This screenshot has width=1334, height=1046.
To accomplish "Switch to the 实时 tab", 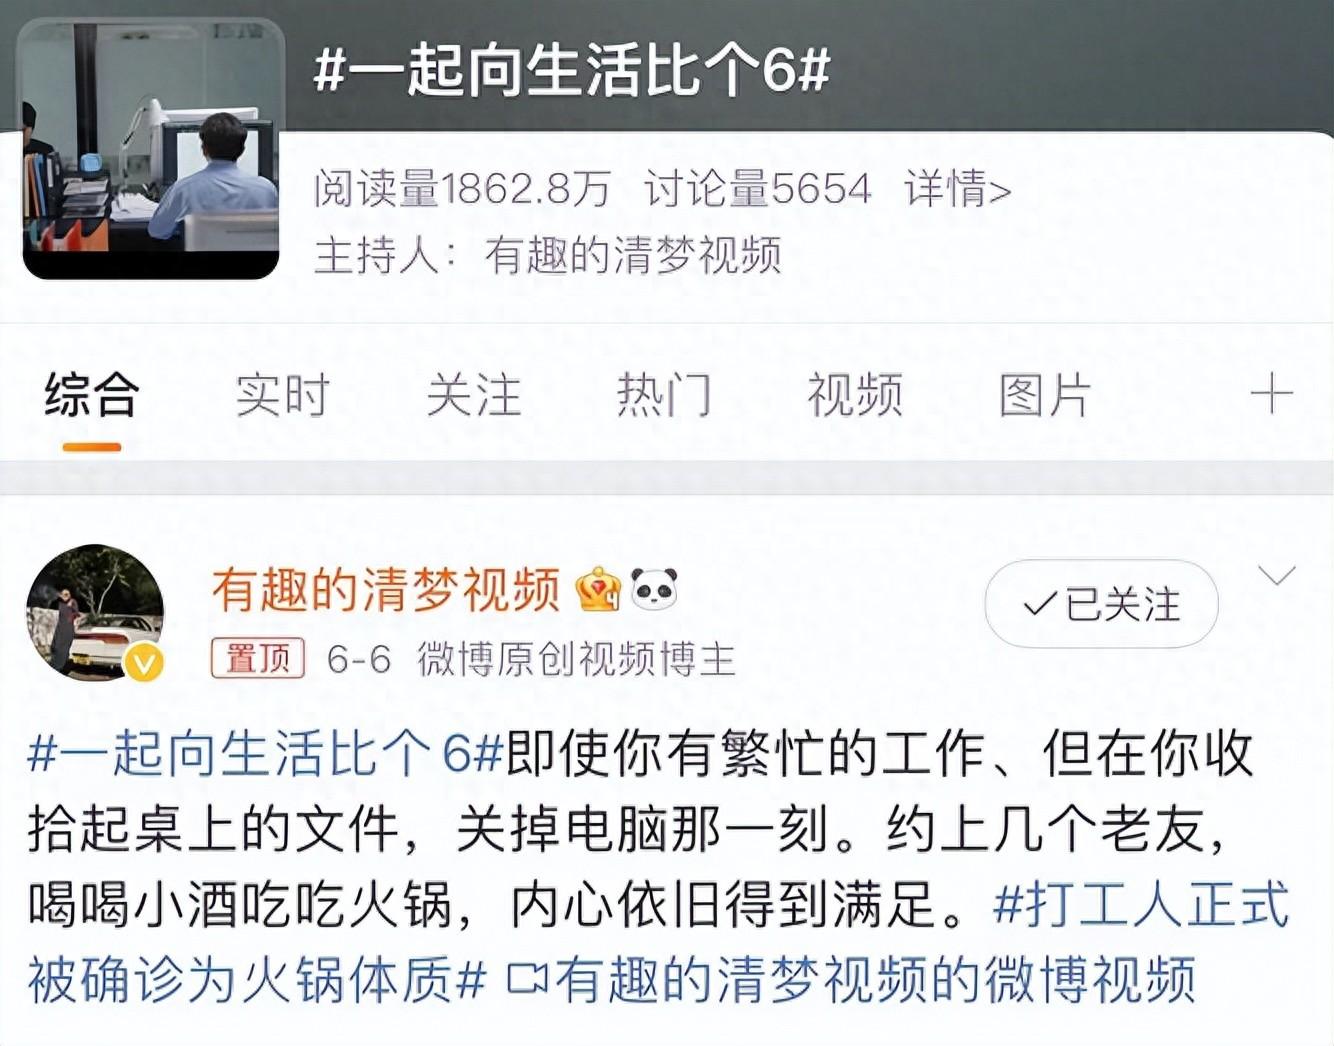I will point(283,395).
